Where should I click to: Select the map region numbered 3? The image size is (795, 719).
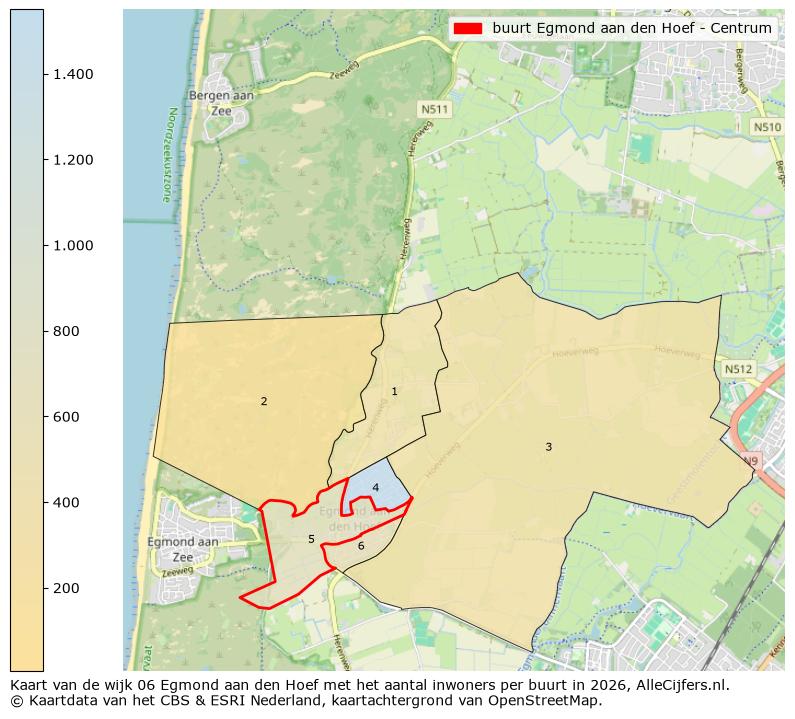548,447
